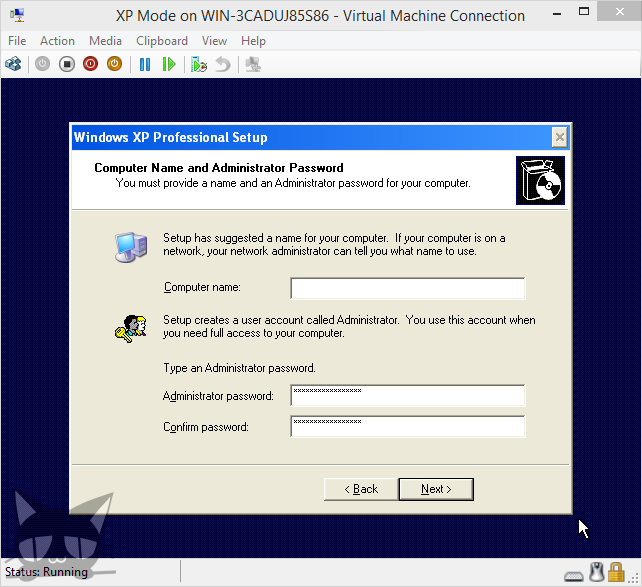
Task: Open the Help menu
Action: click(x=253, y=41)
